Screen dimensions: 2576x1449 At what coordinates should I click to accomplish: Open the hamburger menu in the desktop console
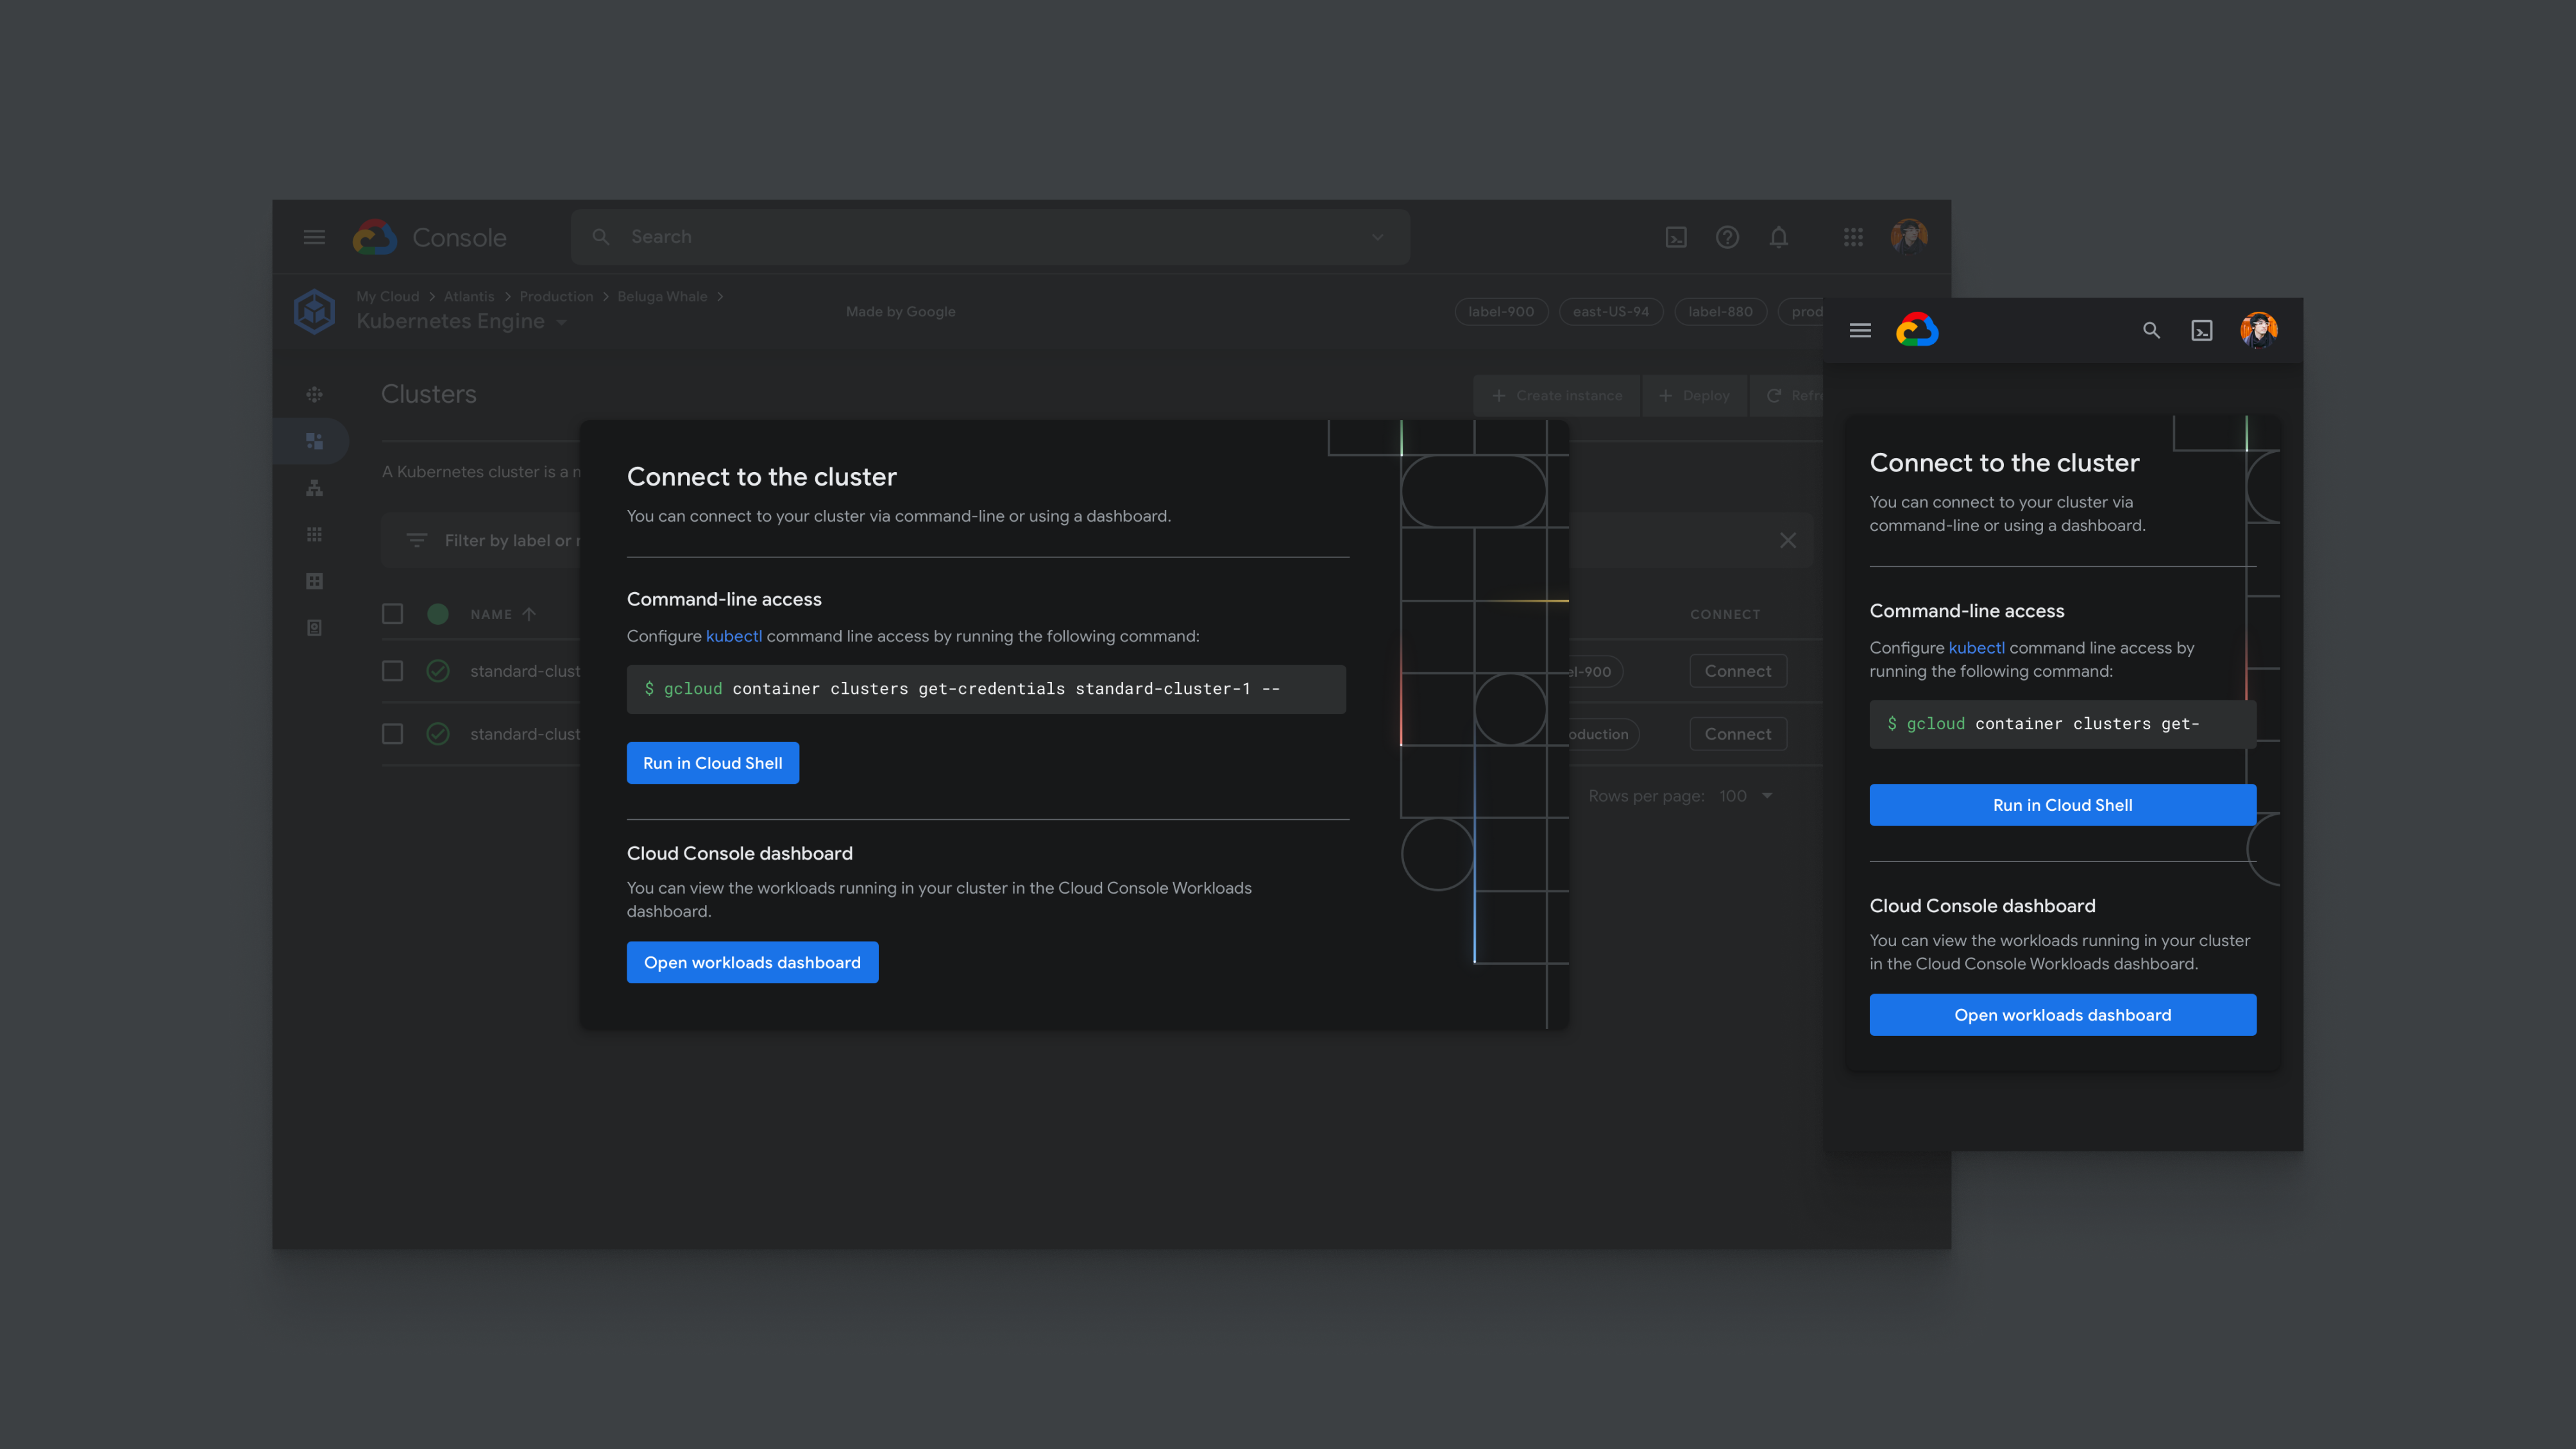tap(314, 237)
